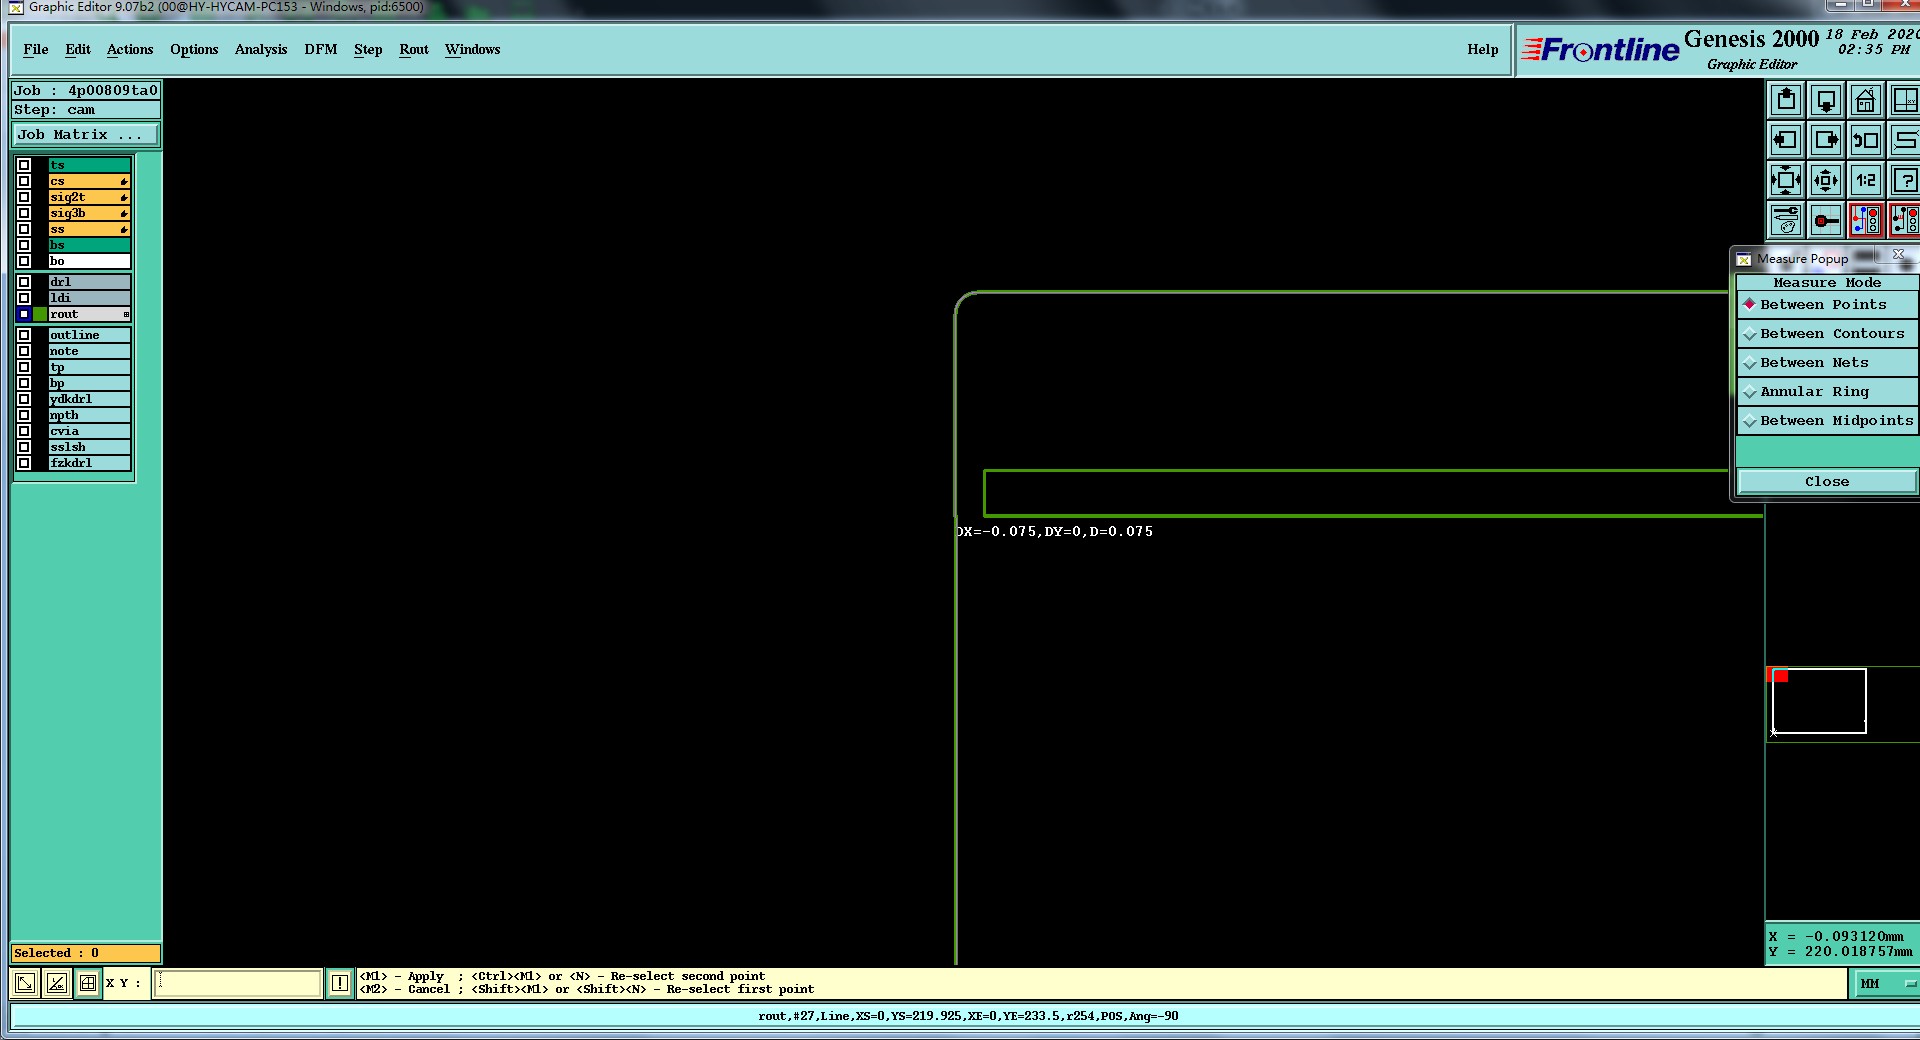Click the board overview thumbnail
This screenshot has height=1040, width=1920.
click(1819, 700)
